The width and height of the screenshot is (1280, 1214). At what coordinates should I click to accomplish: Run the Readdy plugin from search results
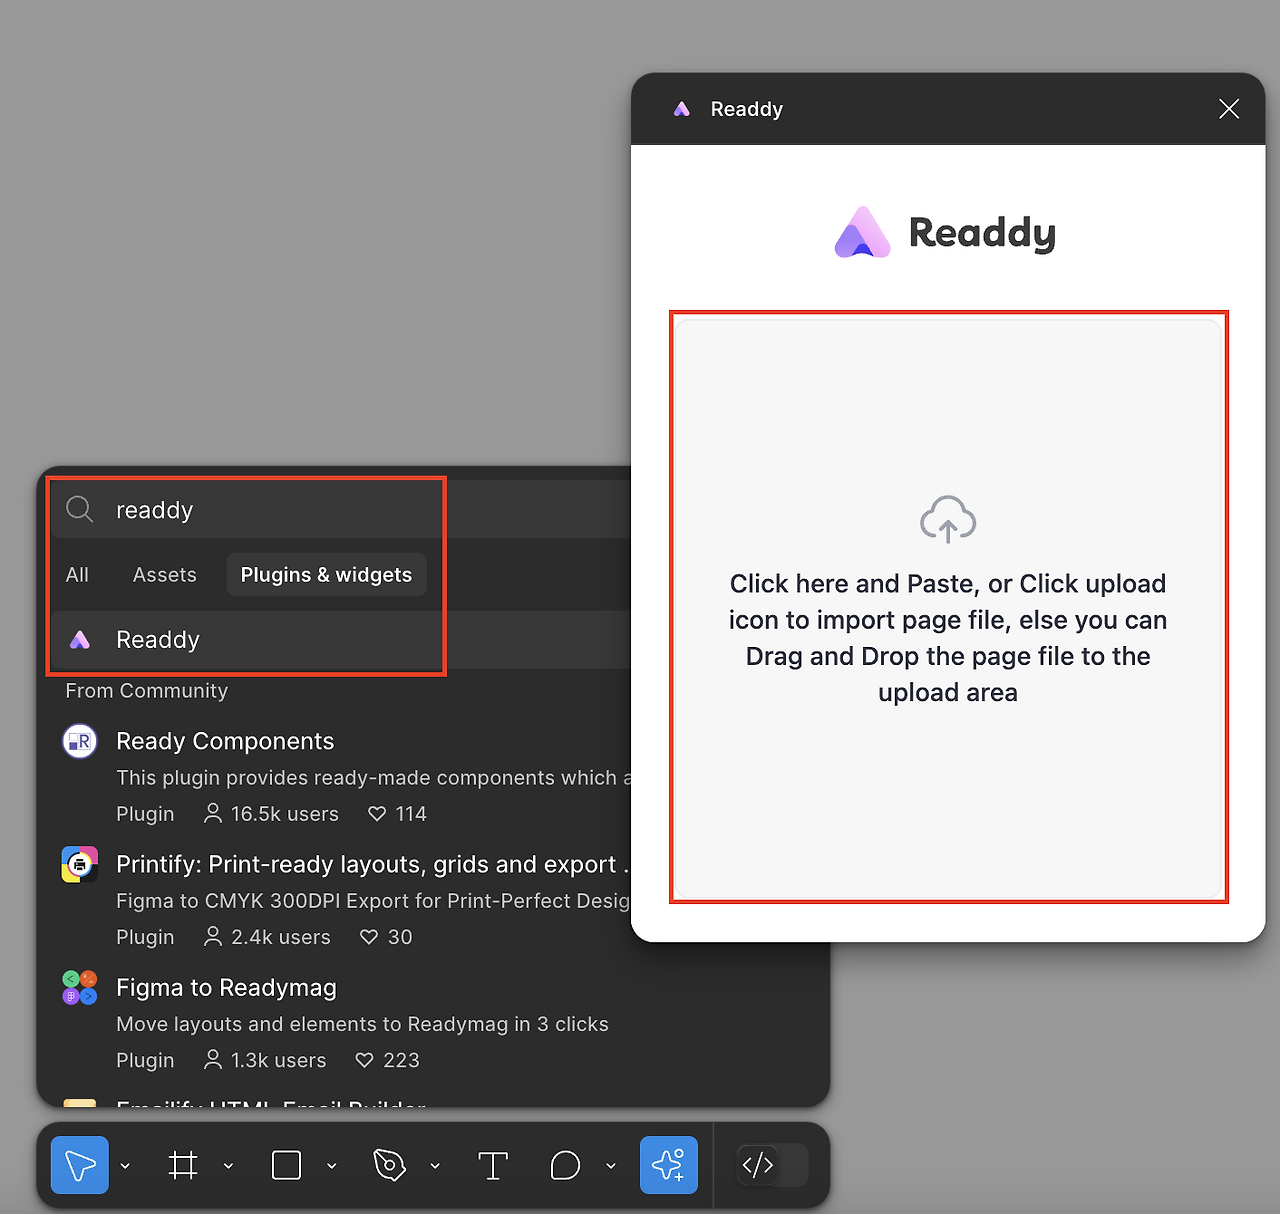click(x=340, y=640)
